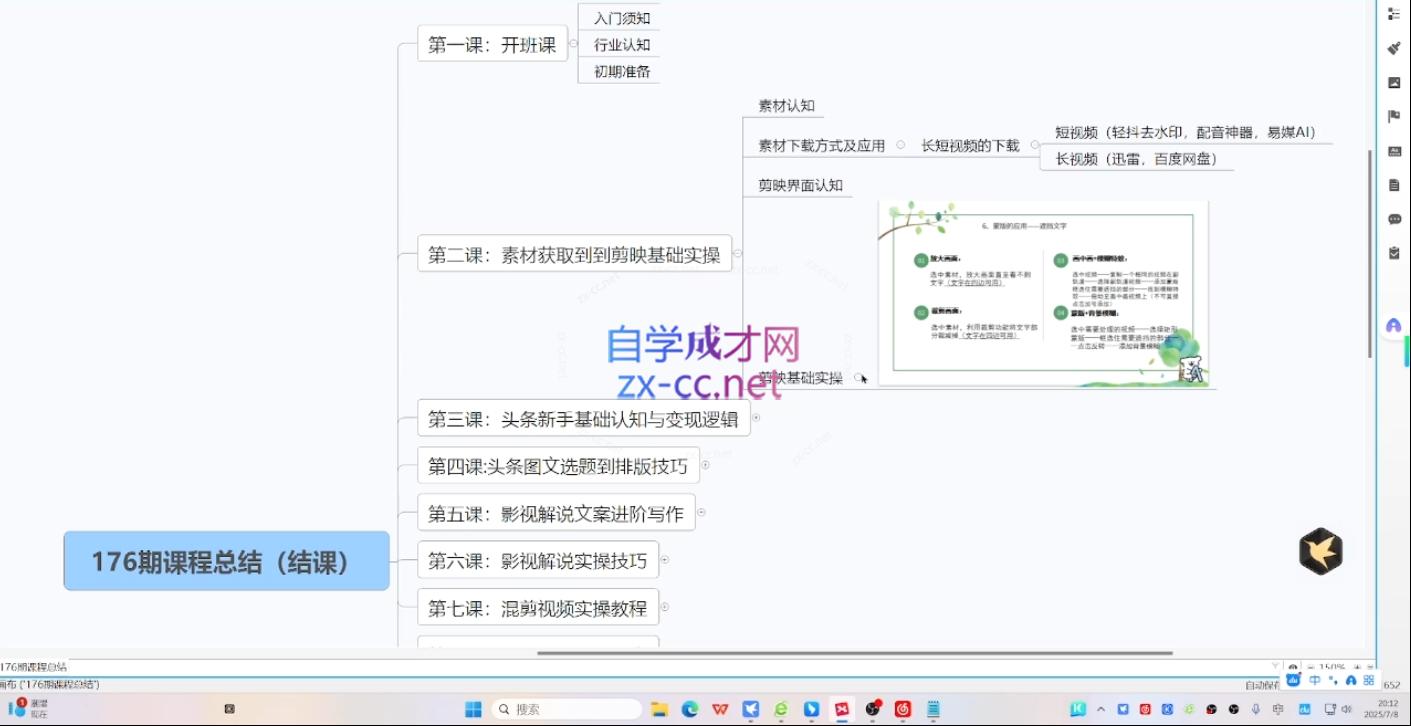Switch to the XMind taskbar icon

[842, 709]
